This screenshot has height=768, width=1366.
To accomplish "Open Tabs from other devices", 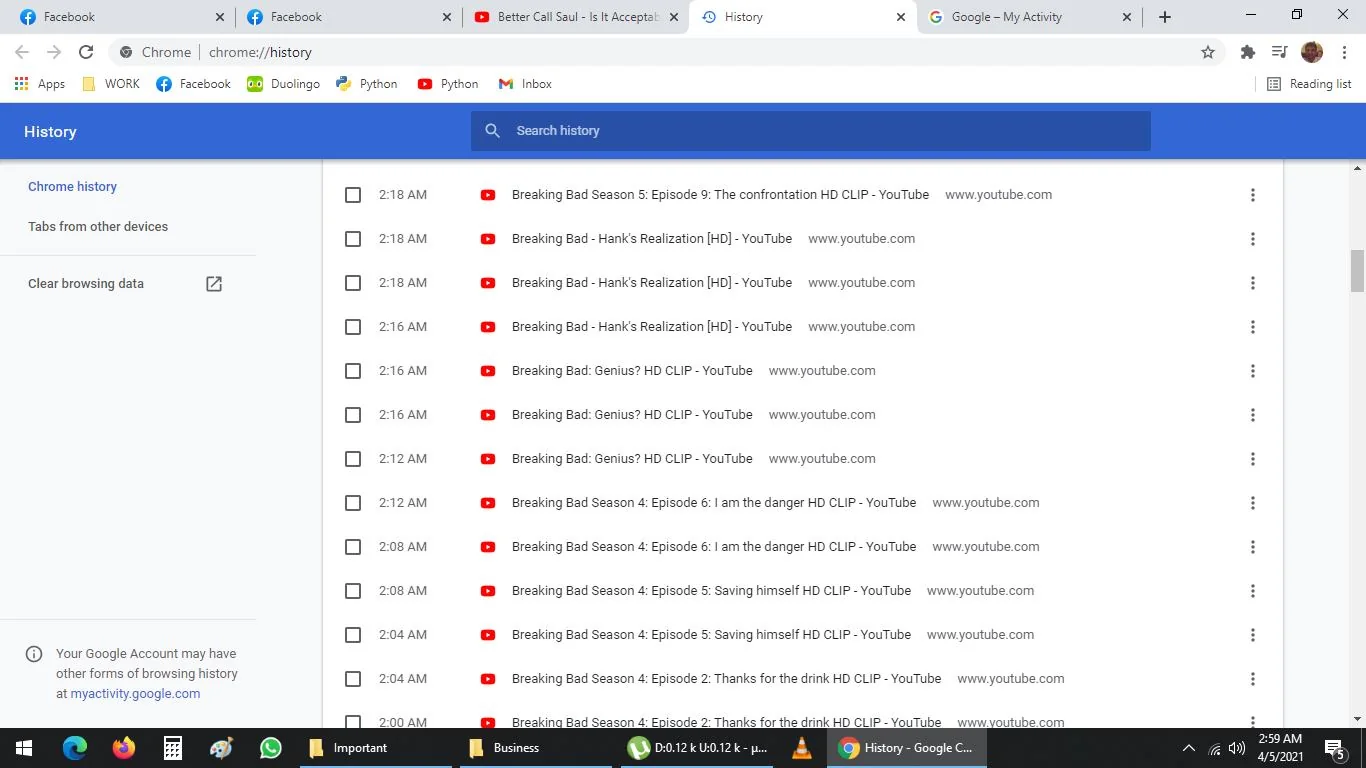I will 98,227.
